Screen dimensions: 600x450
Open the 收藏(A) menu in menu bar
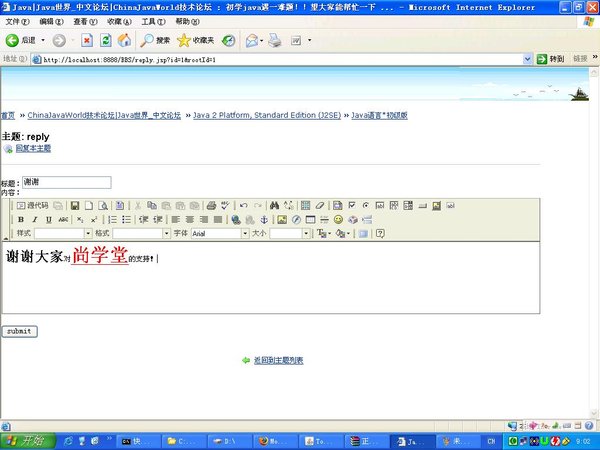click(118, 21)
